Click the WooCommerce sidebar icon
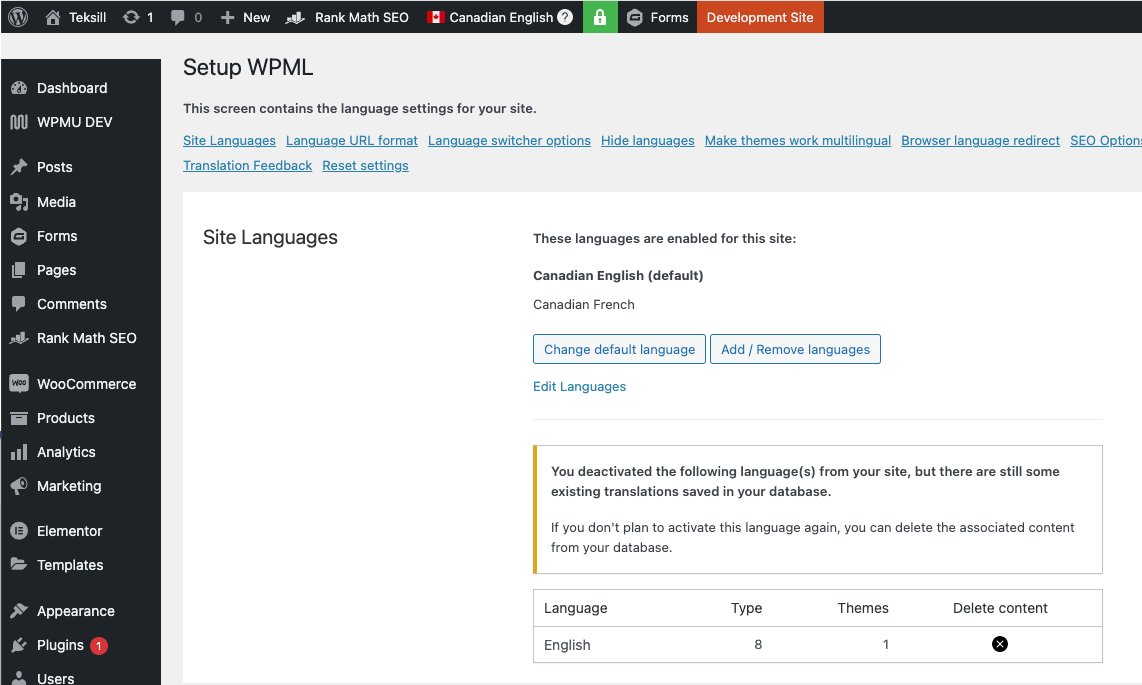Image resolution: width=1142 pixels, height=685 pixels. pos(19,383)
